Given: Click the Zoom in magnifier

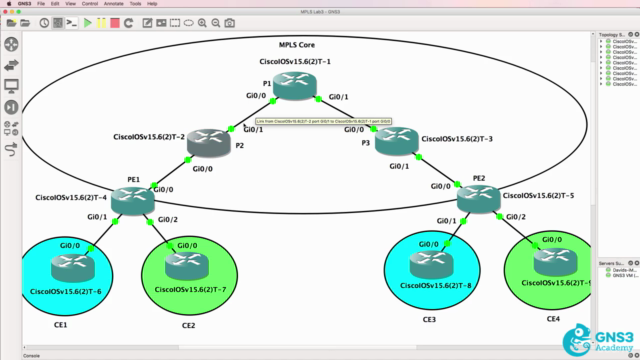Looking at the screenshot, I should point(202,23).
